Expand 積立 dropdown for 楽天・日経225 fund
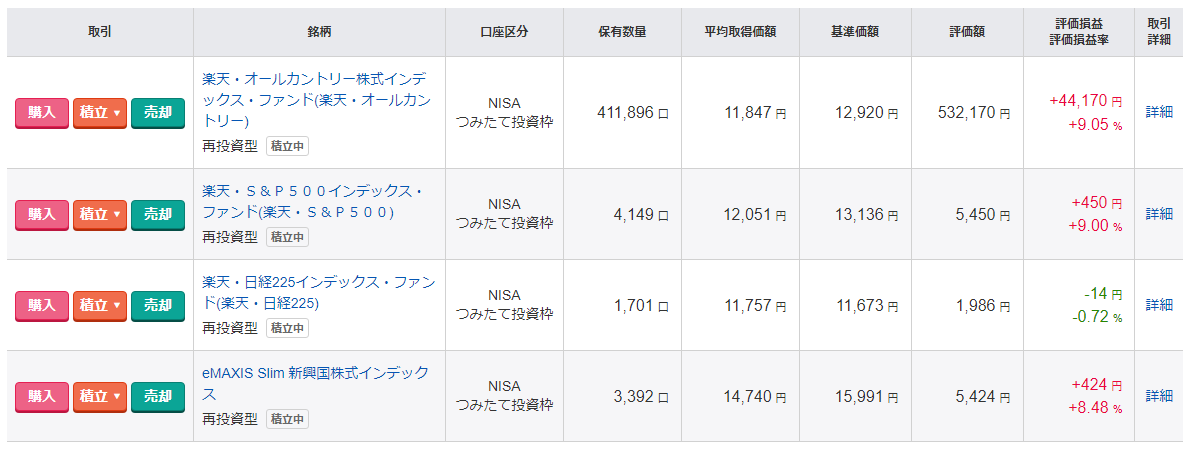The image size is (1190, 450). (x=100, y=305)
